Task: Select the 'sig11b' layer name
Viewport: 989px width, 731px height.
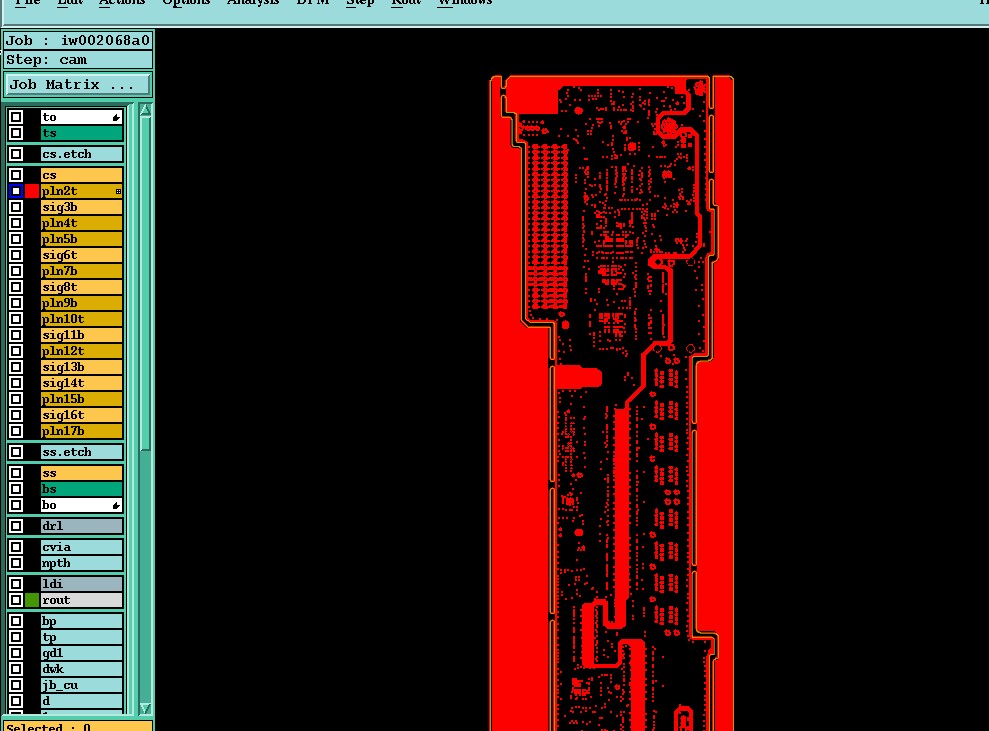Action: (81, 335)
